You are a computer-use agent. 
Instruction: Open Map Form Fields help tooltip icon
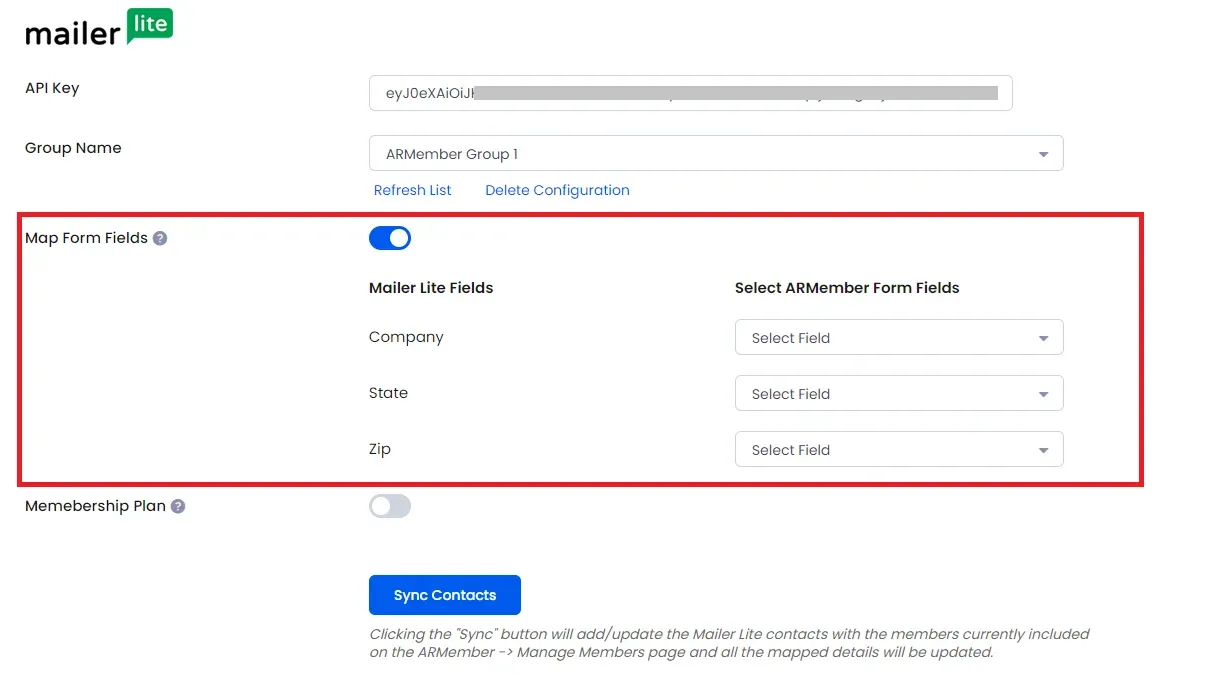point(160,239)
